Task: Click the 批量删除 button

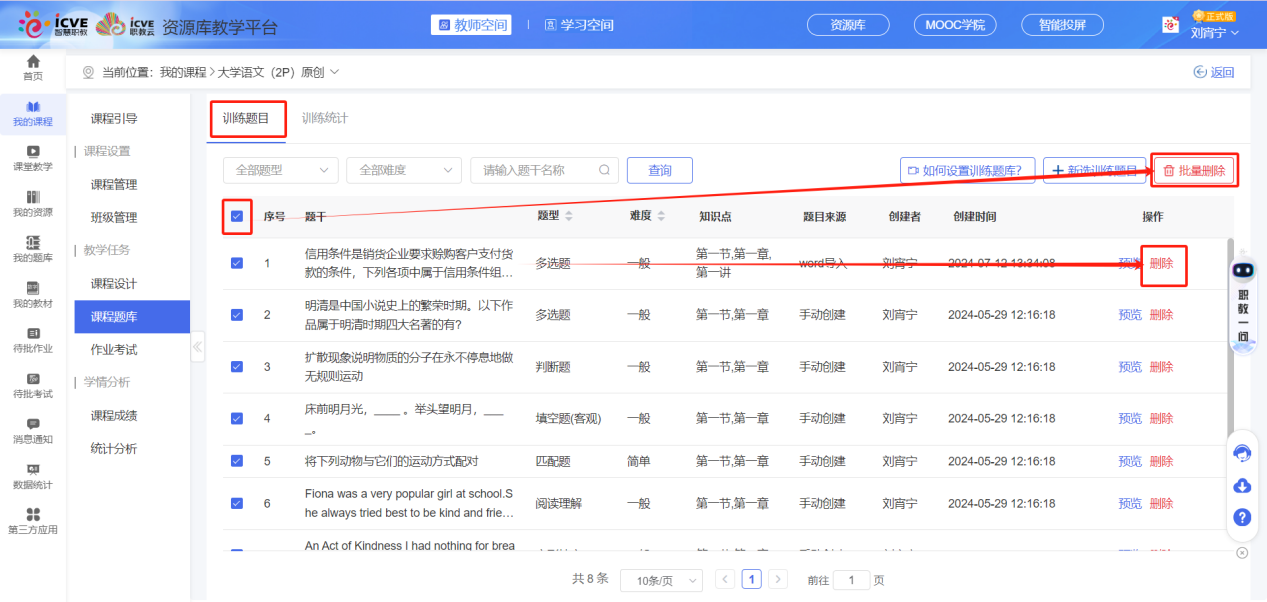Action: coord(1194,171)
